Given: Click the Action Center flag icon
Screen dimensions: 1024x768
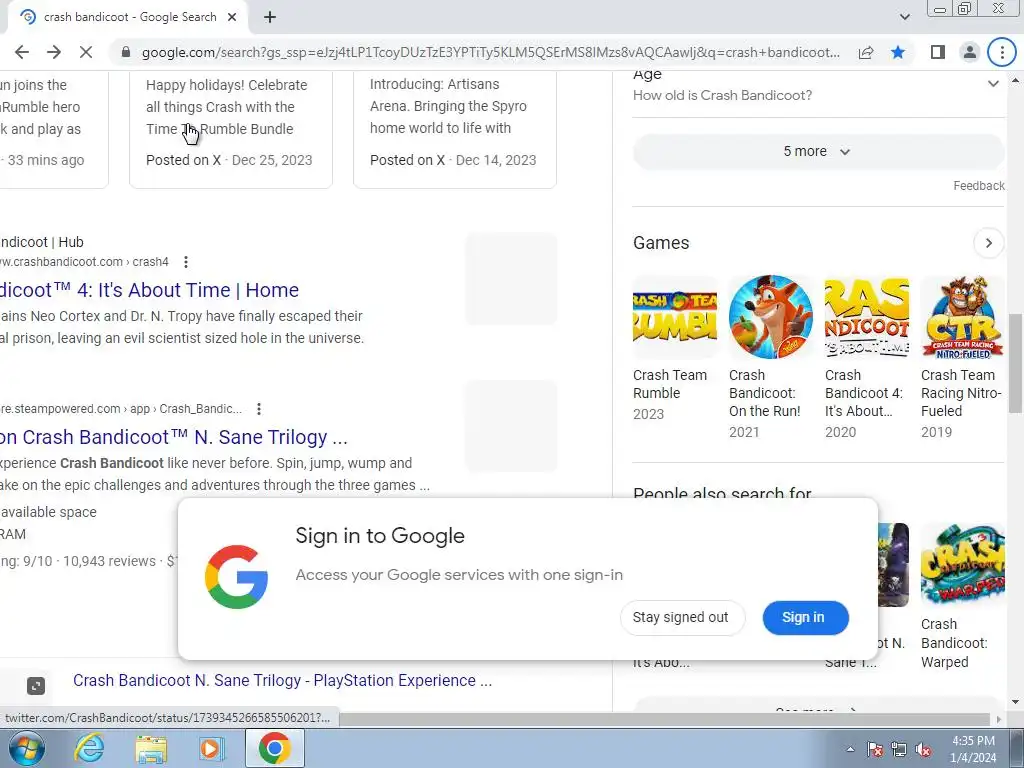Looking at the screenshot, I should point(874,749).
